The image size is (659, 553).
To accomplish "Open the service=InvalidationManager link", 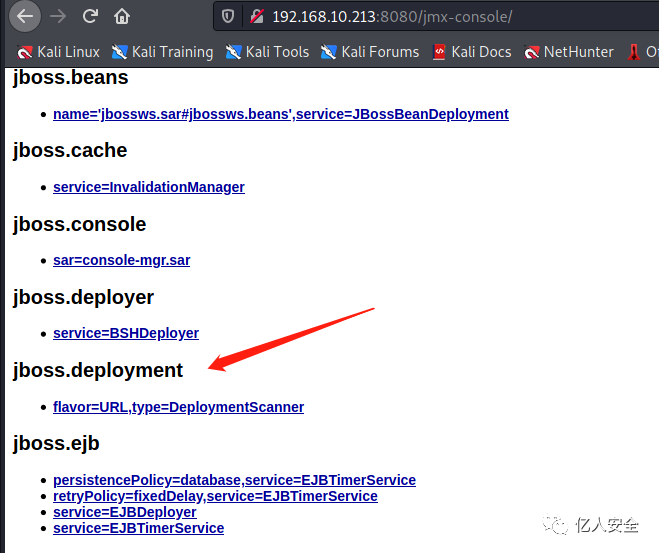I will (149, 187).
